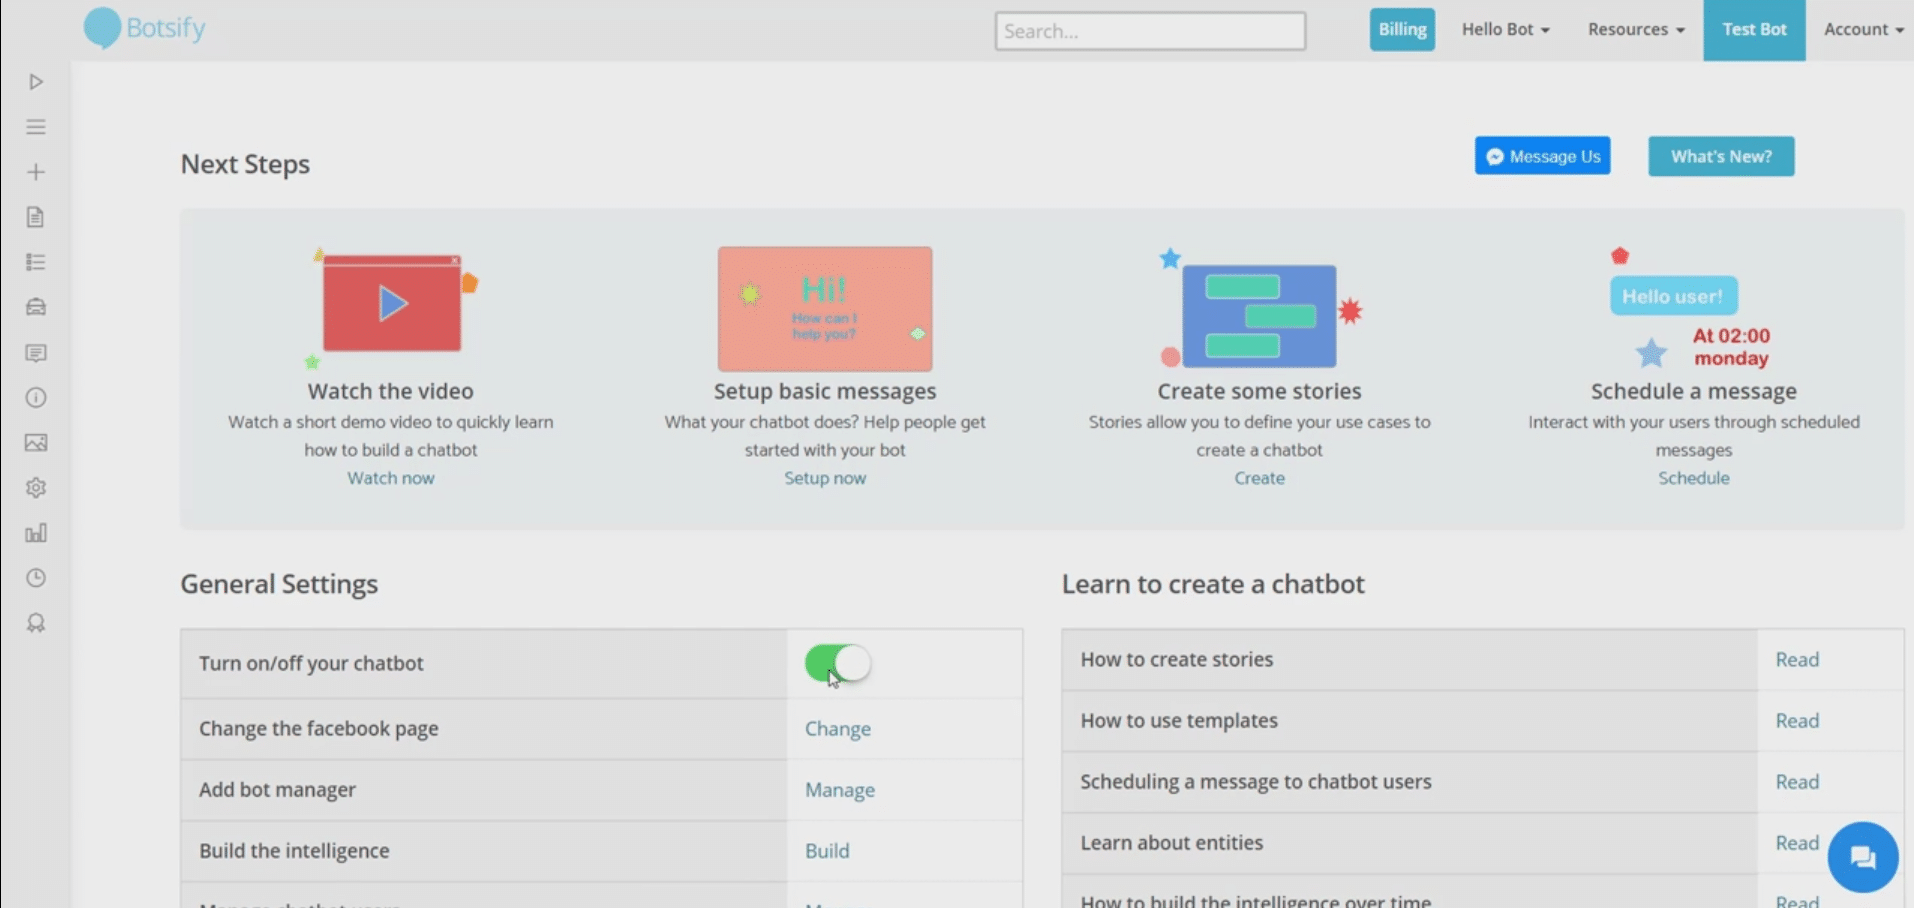Open the hamburger menu sidebar icon

coord(36,127)
